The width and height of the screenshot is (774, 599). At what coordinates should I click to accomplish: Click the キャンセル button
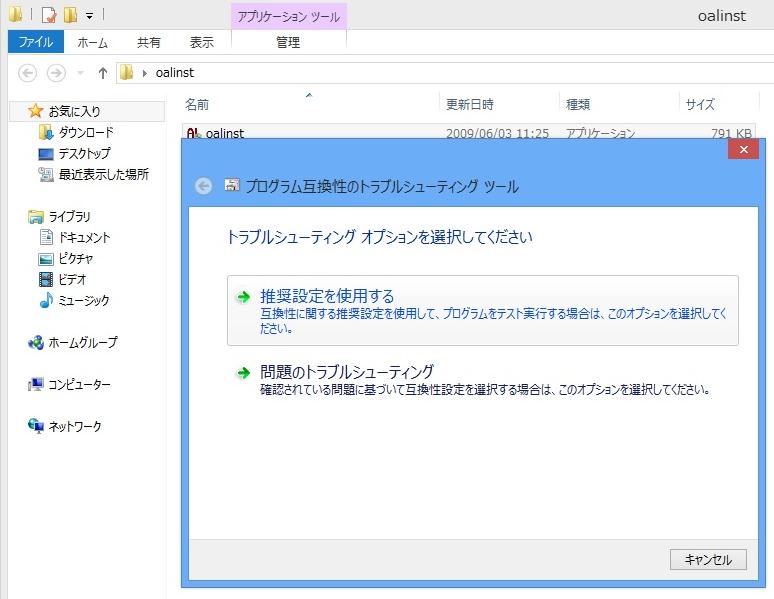pyautogui.click(x=708, y=559)
